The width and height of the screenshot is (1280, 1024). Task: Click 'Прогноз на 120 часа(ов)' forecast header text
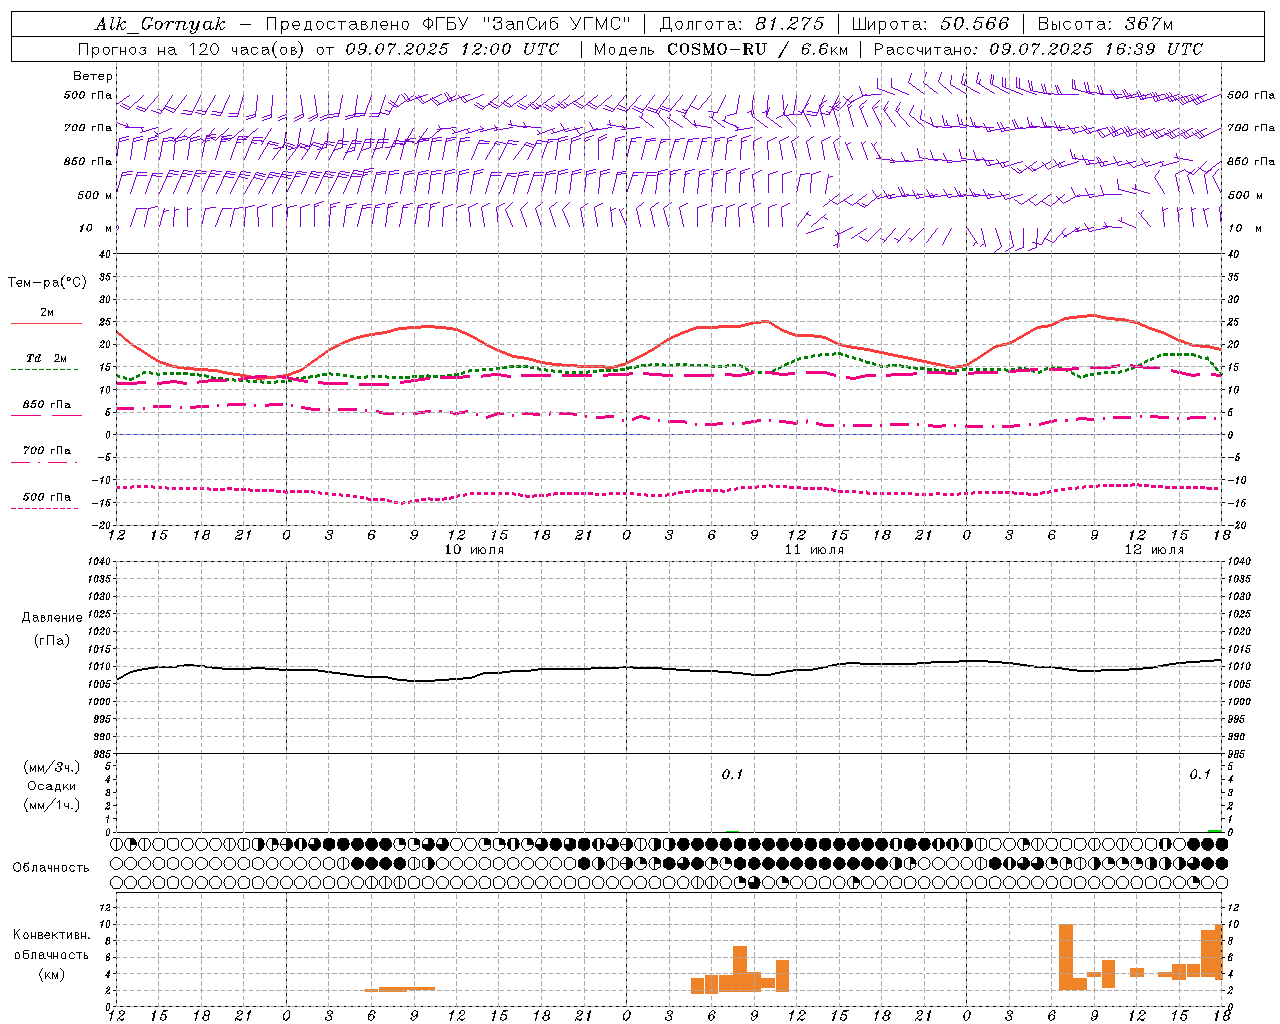click(193, 49)
